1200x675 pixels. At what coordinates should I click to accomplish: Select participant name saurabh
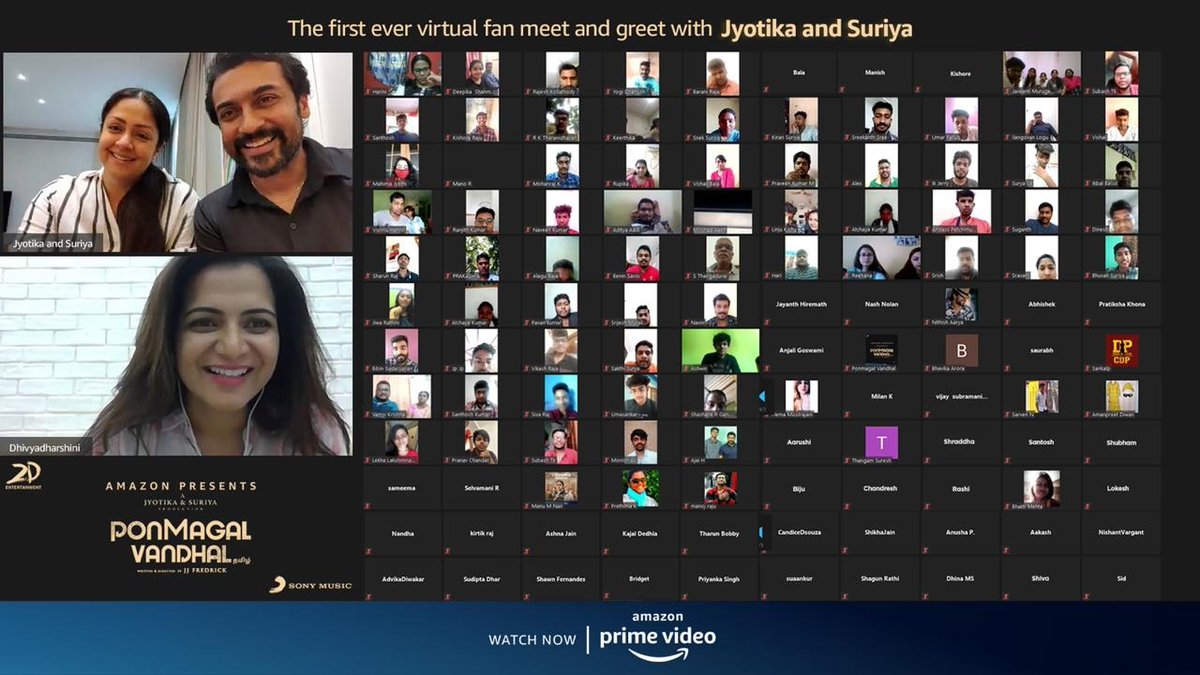(1041, 350)
